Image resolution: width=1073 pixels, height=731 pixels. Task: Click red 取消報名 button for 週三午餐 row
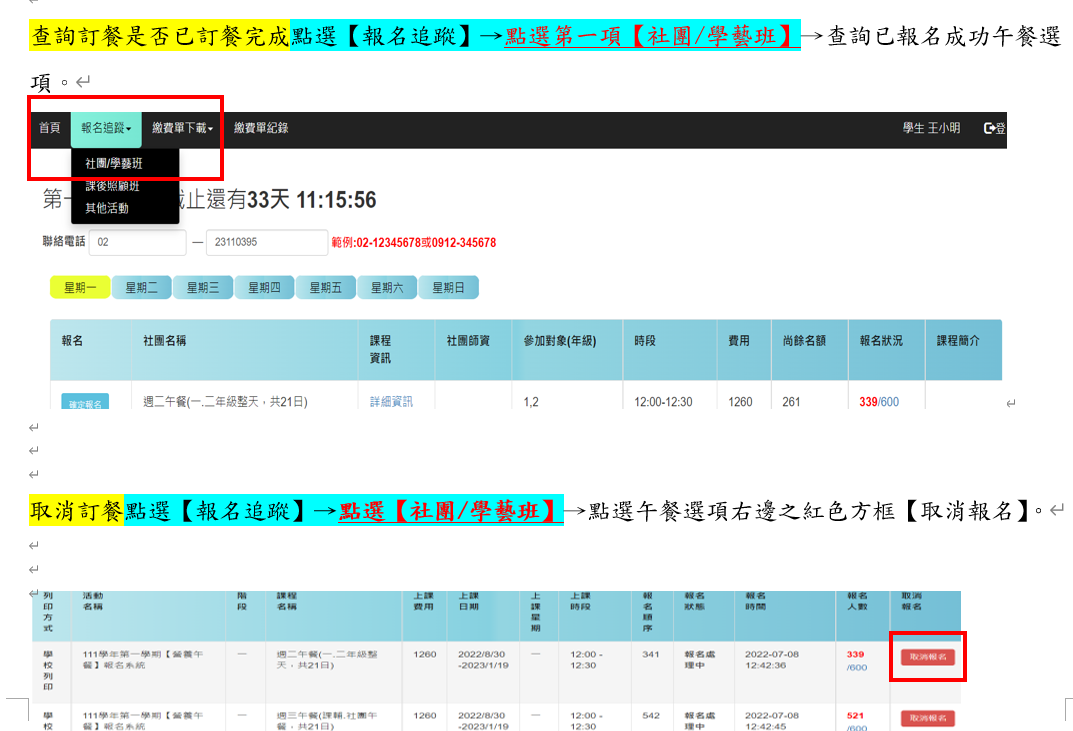tap(927, 718)
